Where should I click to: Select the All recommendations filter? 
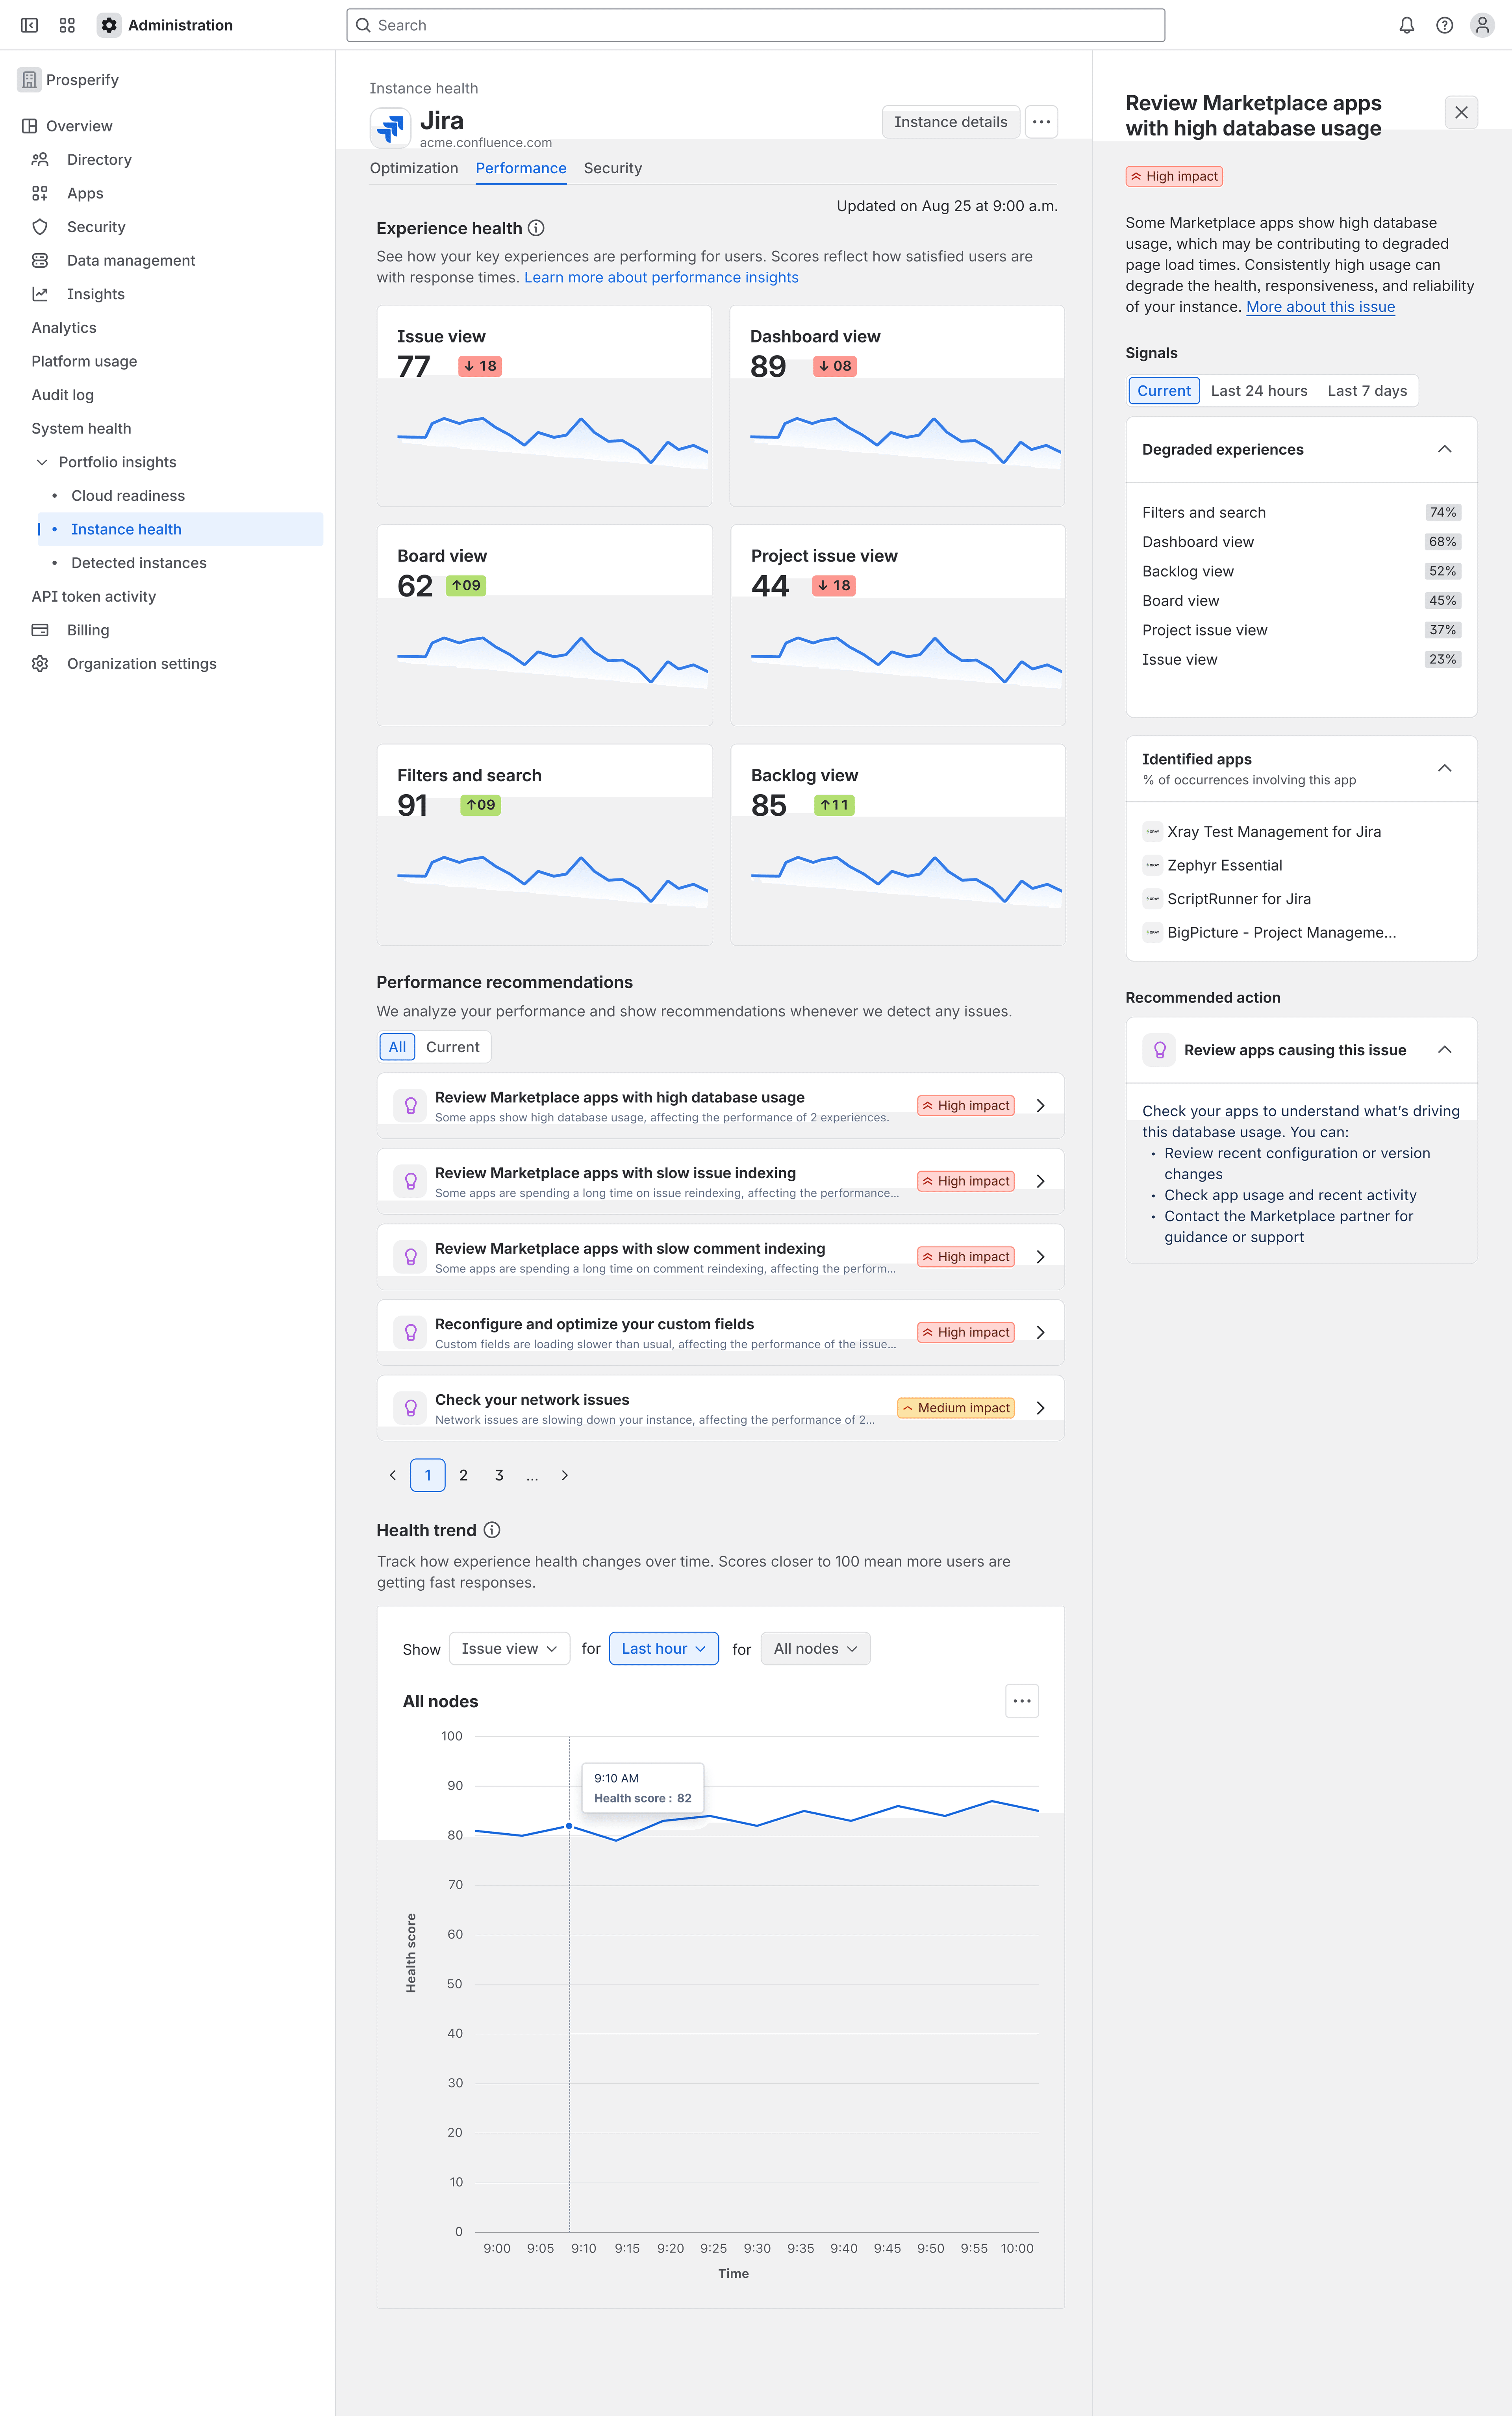pyautogui.click(x=397, y=1047)
